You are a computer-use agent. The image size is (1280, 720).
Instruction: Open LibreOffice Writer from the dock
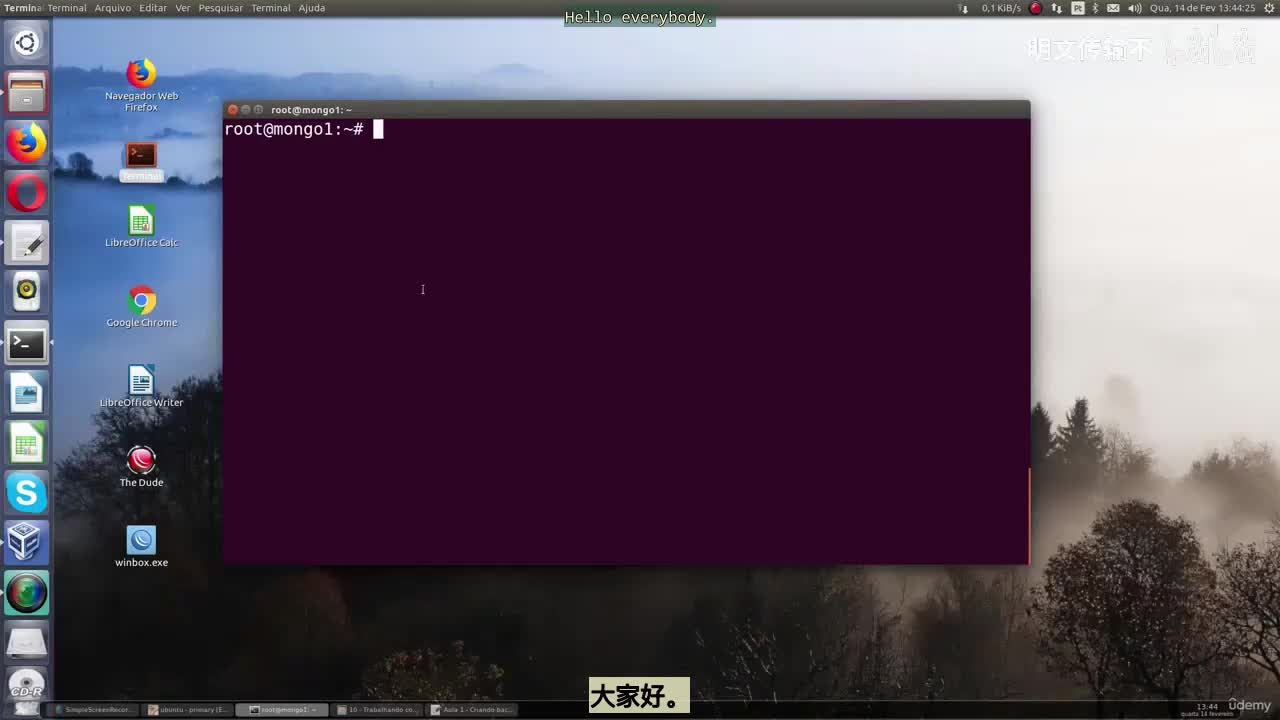click(26, 393)
